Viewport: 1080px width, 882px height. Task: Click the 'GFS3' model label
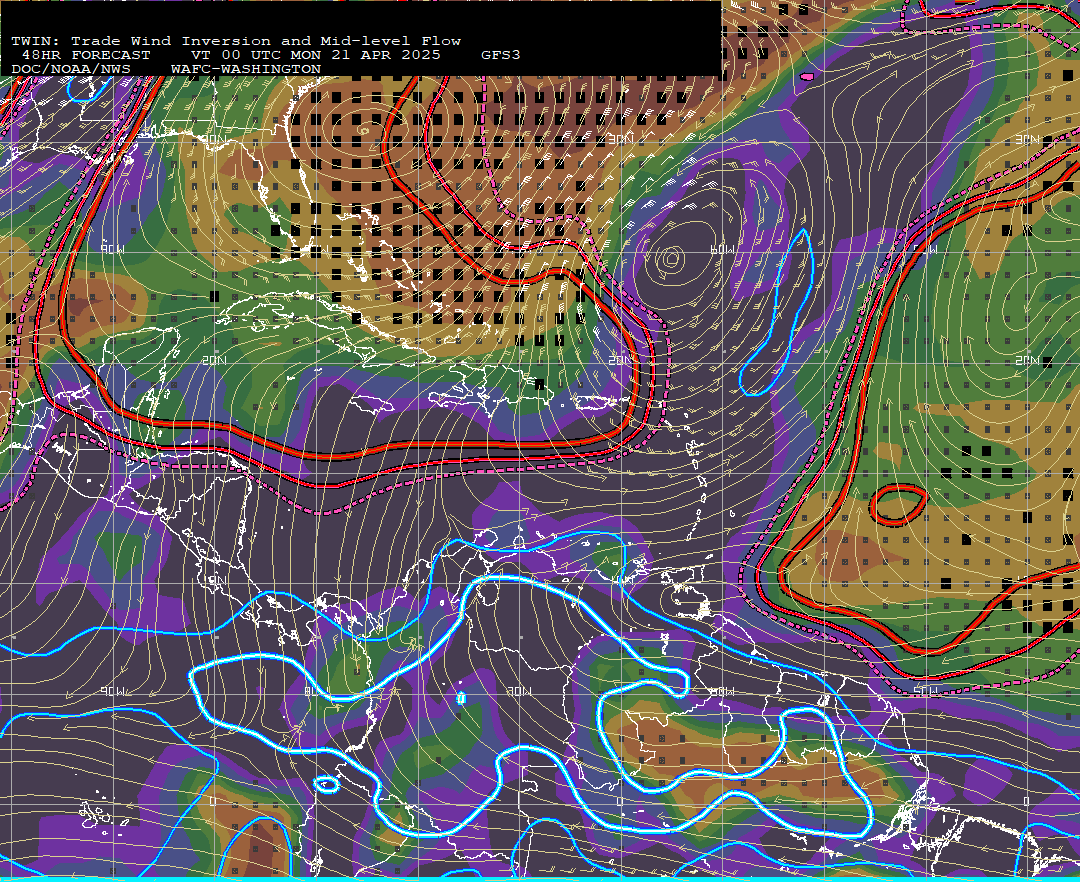501,55
